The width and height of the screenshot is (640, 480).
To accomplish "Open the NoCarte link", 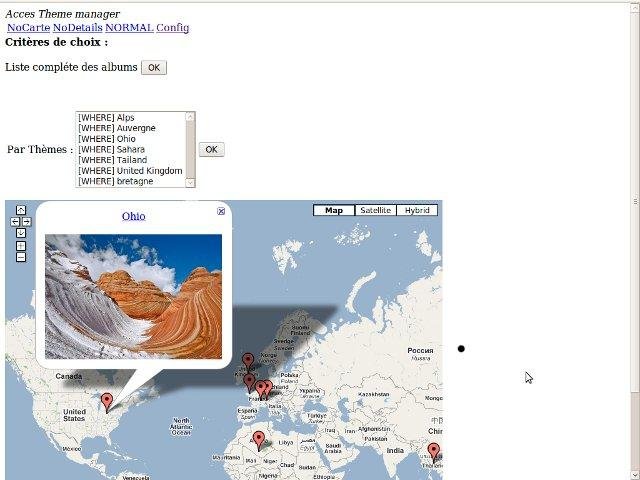I will (x=29, y=28).
